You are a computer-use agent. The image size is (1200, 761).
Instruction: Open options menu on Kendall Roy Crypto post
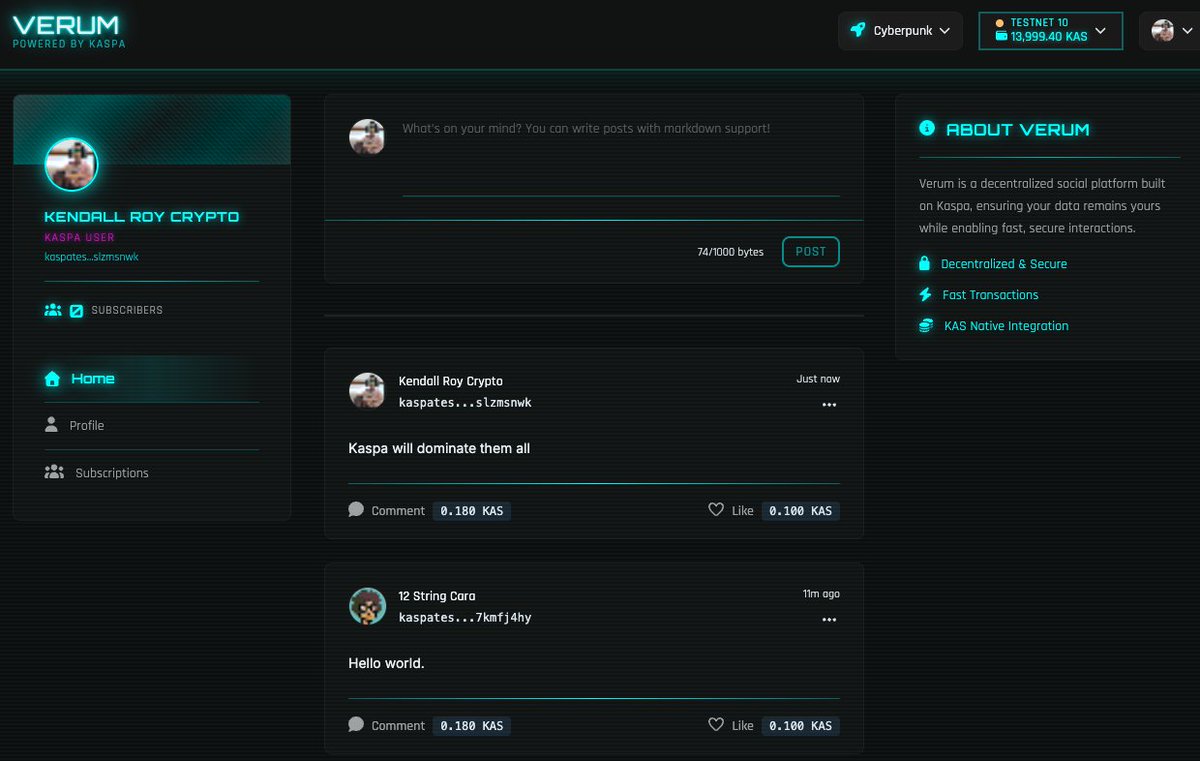(829, 405)
